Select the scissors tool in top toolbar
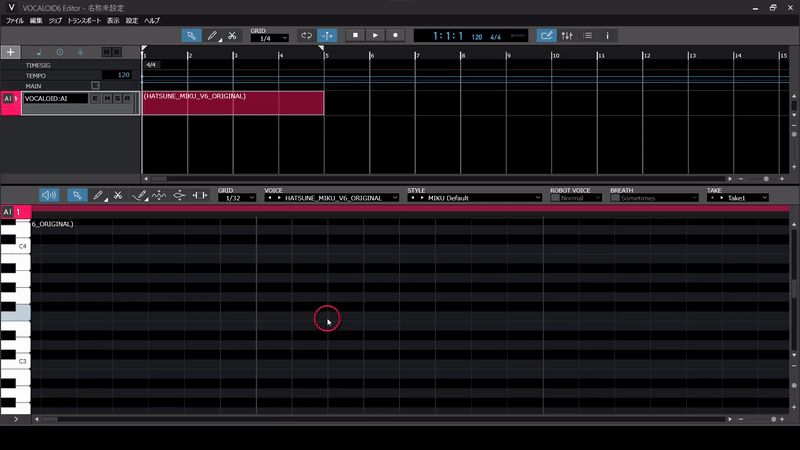This screenshot has height=450, width=800. (232, 36)
